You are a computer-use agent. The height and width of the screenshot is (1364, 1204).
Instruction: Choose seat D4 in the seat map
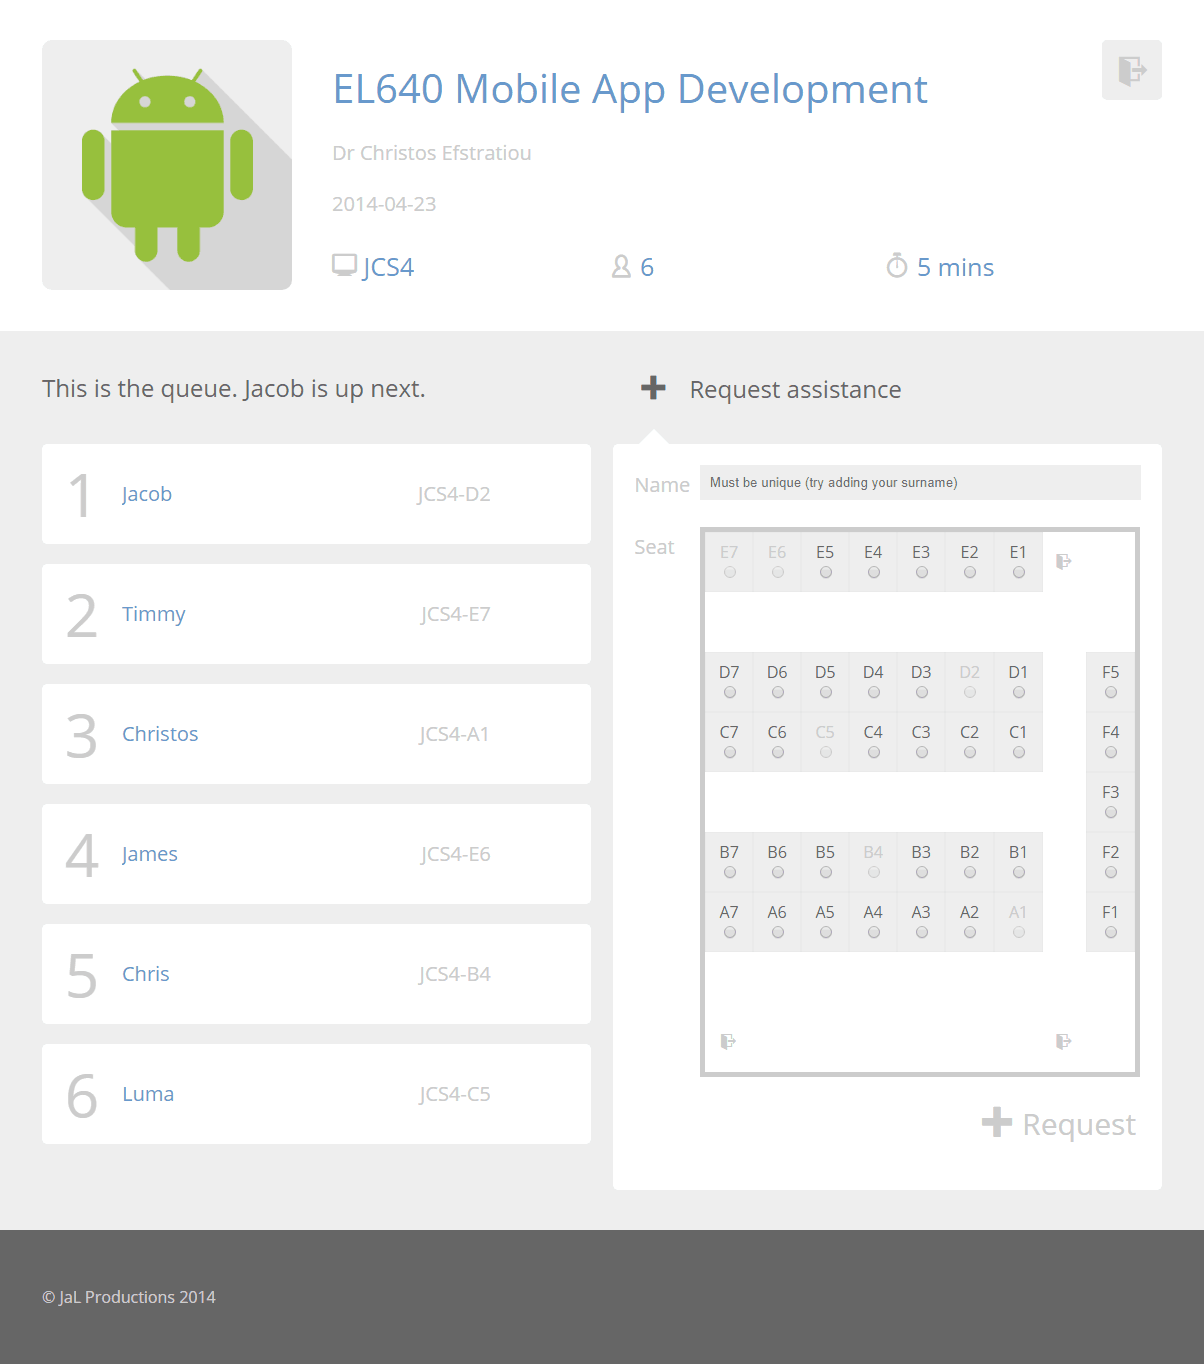click(873, 693)
